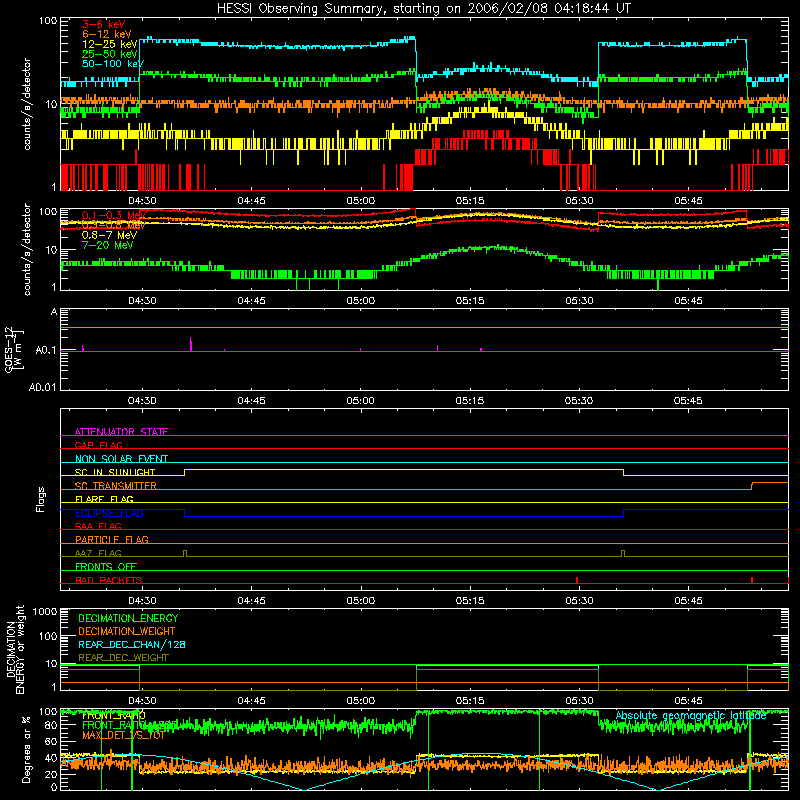
Task: Click the SC_IN_SUNLIGHT rising edge near 04:36
Action: point(185,472)
